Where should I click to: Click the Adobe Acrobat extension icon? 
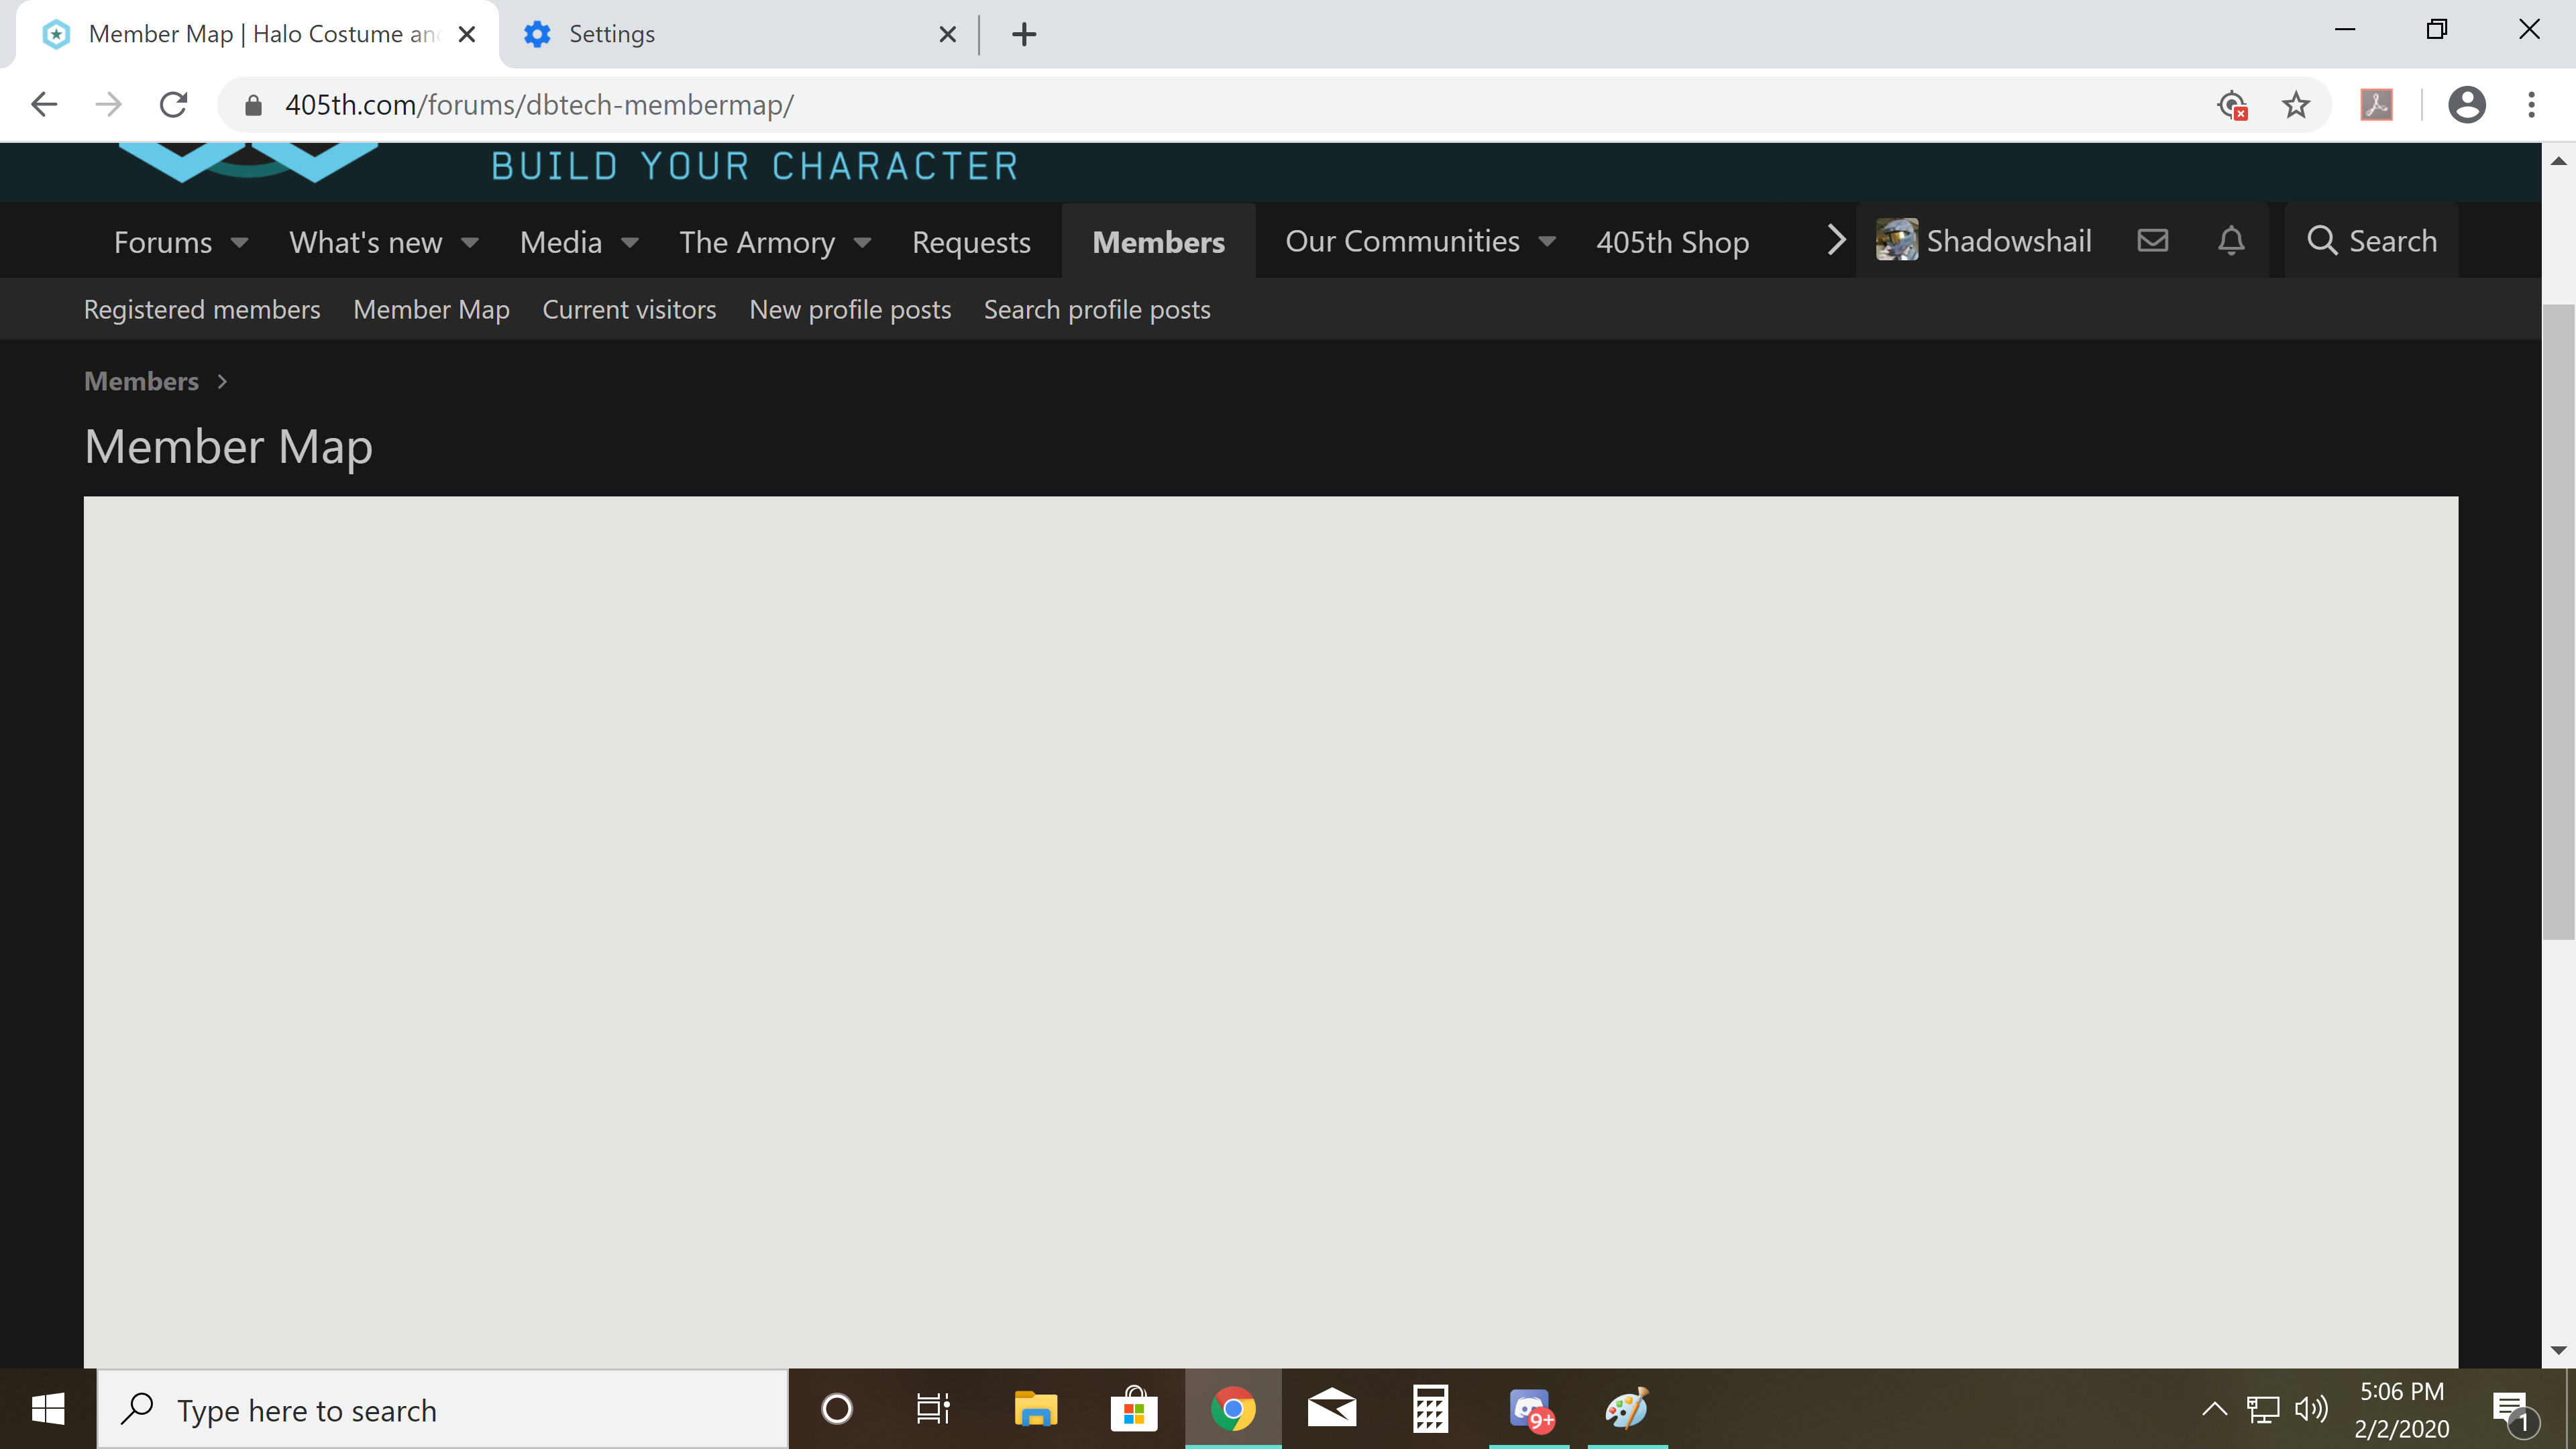tap(2377, 105)
